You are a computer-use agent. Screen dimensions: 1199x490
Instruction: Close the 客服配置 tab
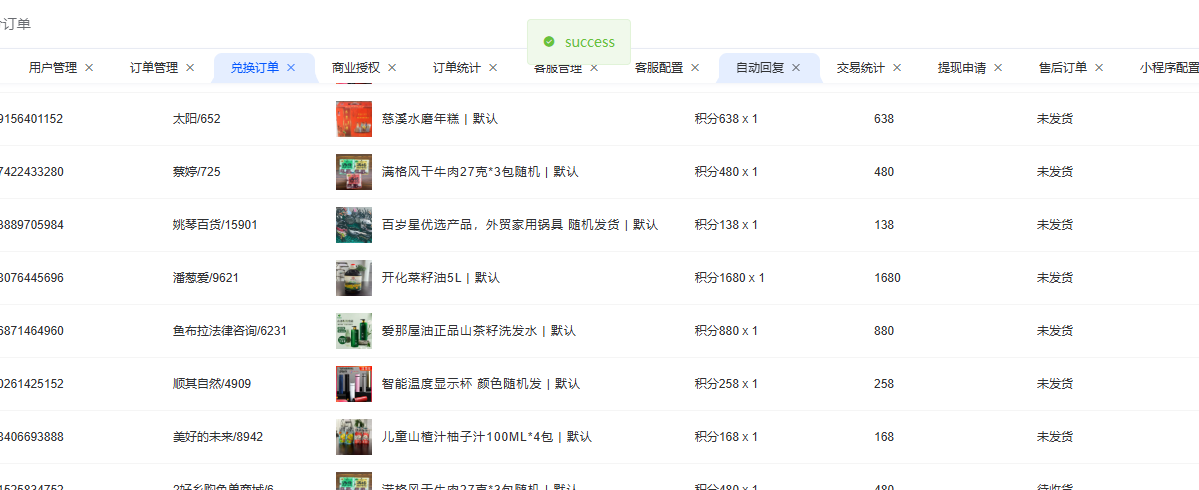point(695,67)
